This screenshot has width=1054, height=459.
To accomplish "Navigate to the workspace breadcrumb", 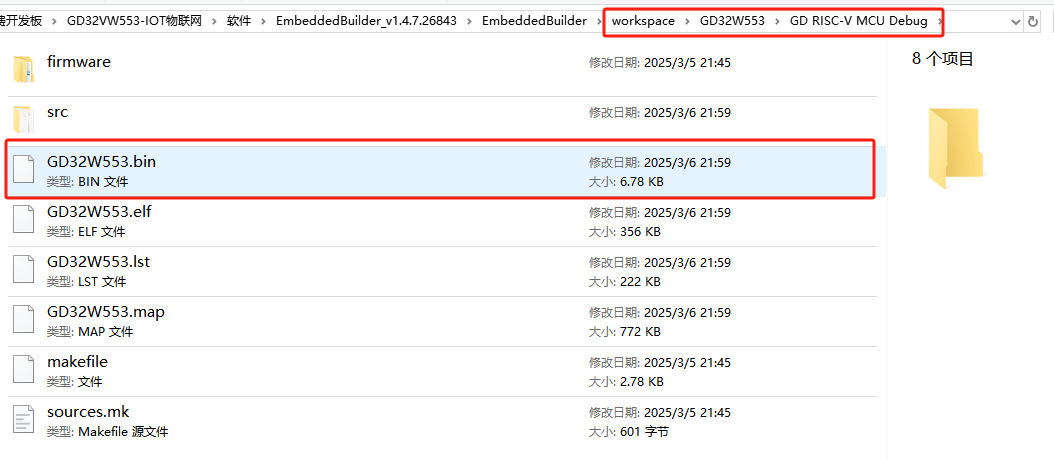I will [643, 21].
